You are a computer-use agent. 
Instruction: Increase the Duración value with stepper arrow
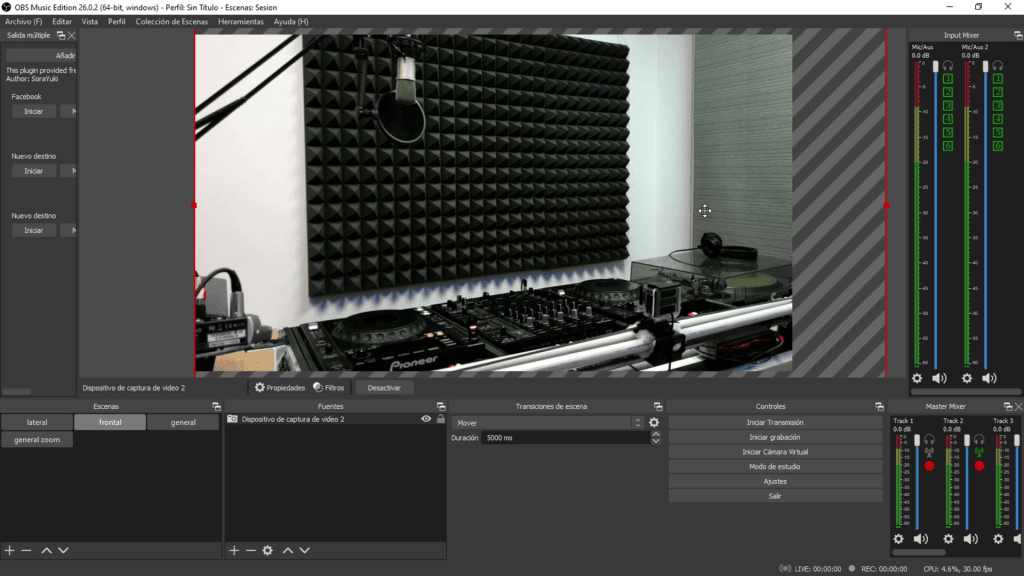tap(655, 434)
